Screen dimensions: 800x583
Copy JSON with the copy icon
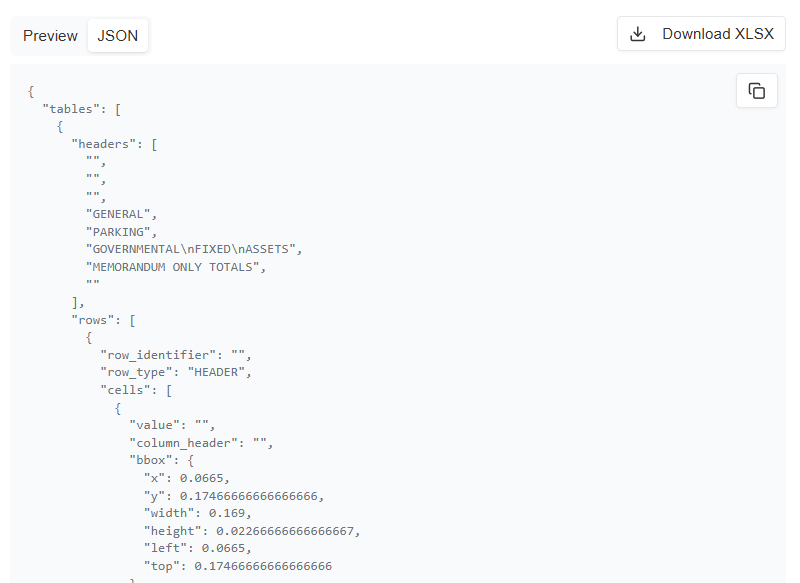click(x=757, y=91)
